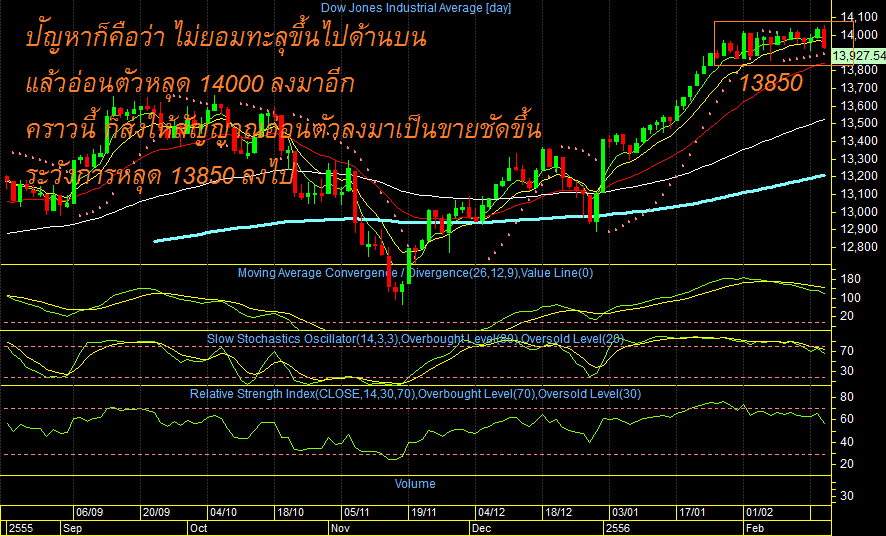
Task: Click the 04/12 date label
Action: click(492, 512)
